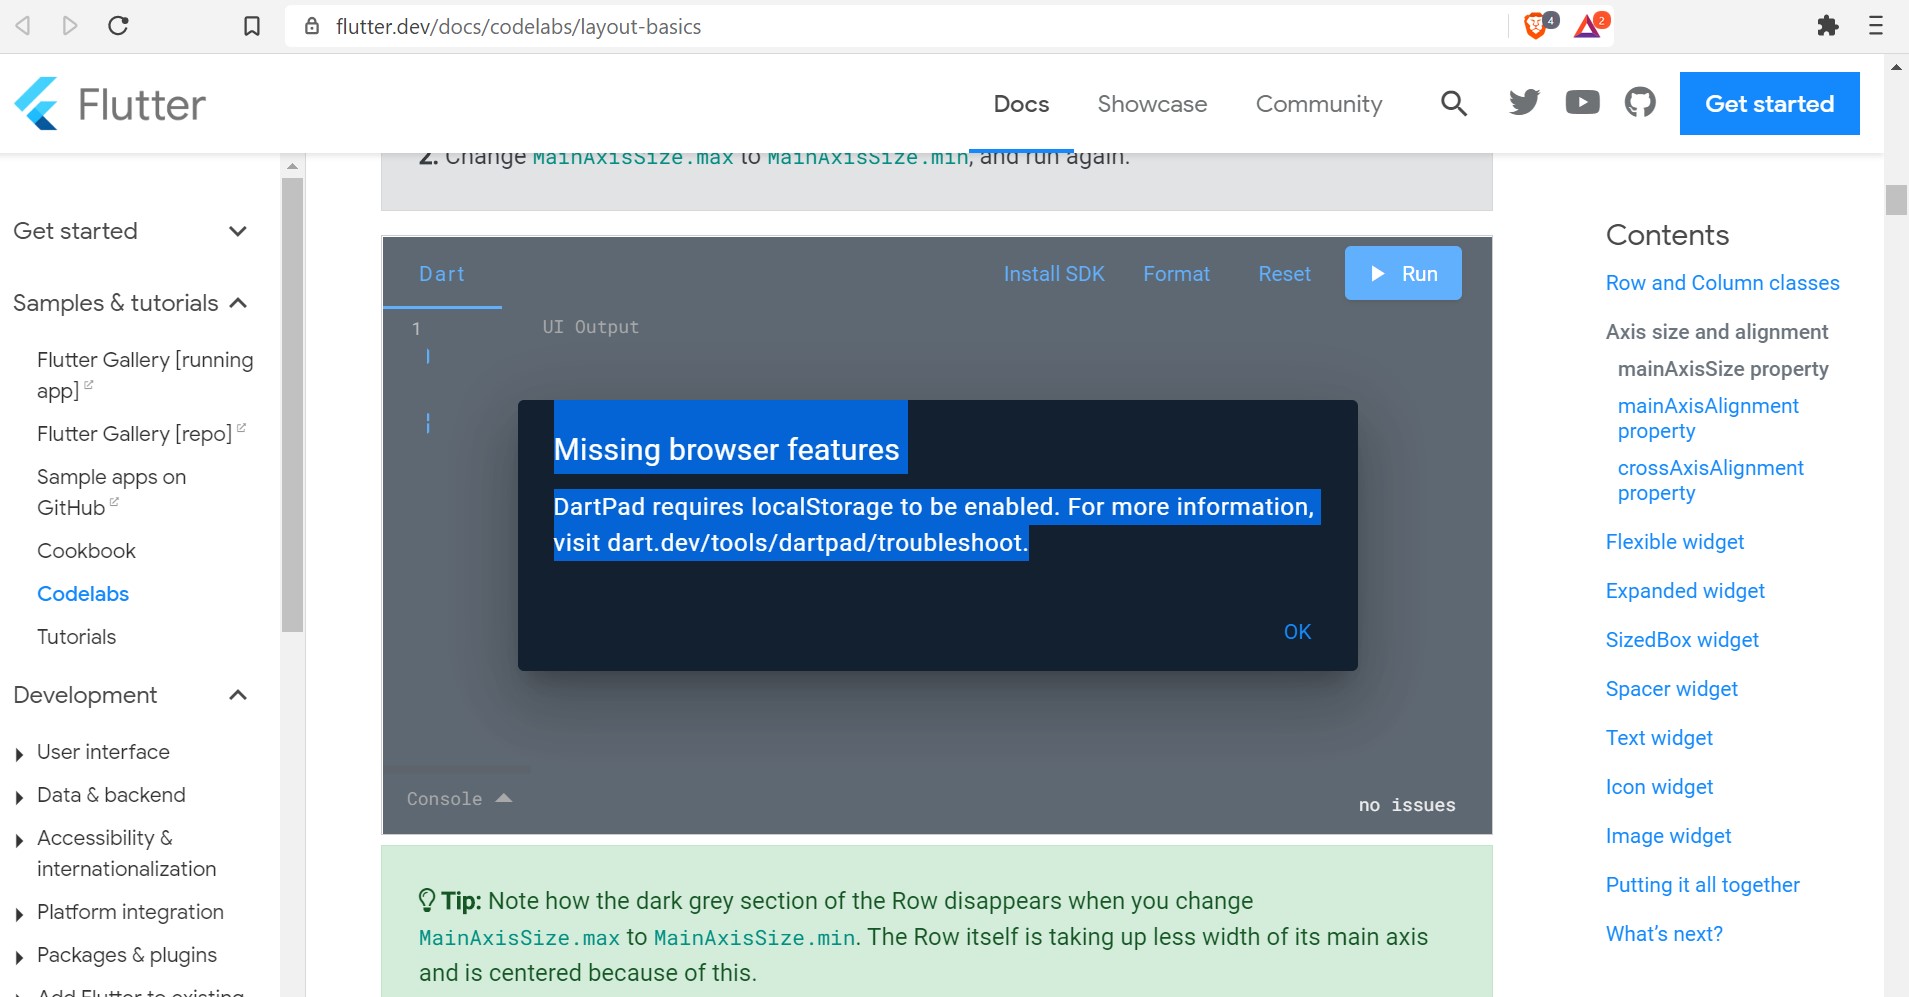This screenshot has height=997, width=1909.
Task: Bookmark this page icon
Action: [x=252, y=26]
